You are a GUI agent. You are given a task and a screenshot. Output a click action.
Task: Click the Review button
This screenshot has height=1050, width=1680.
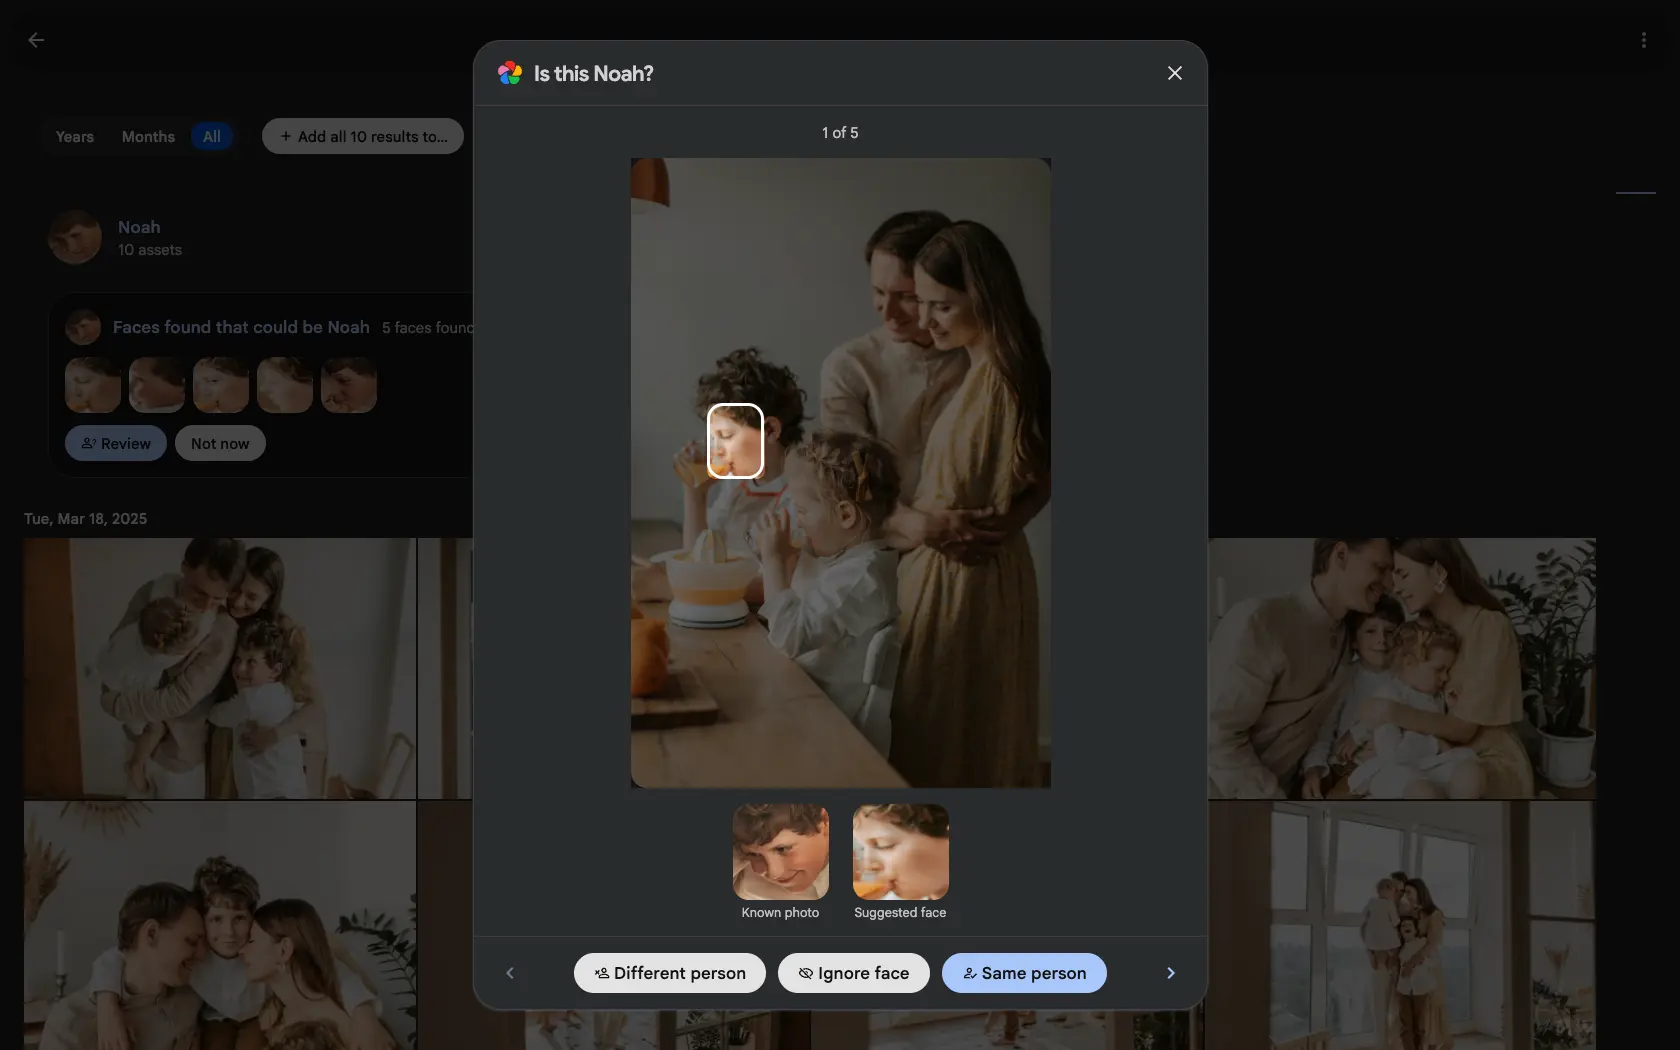[x=116, y=443]
